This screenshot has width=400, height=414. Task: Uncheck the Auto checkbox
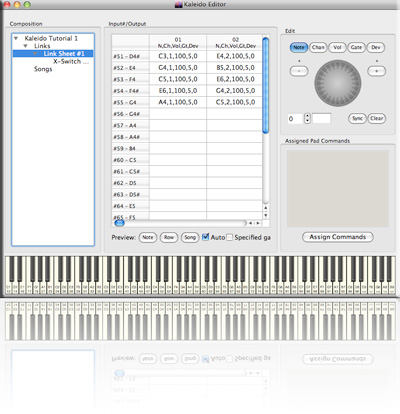[x=206, y=237]
